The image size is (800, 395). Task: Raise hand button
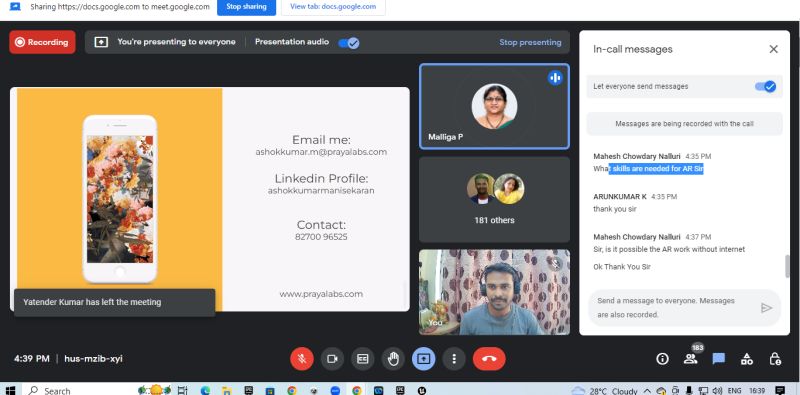pos(393,359)
